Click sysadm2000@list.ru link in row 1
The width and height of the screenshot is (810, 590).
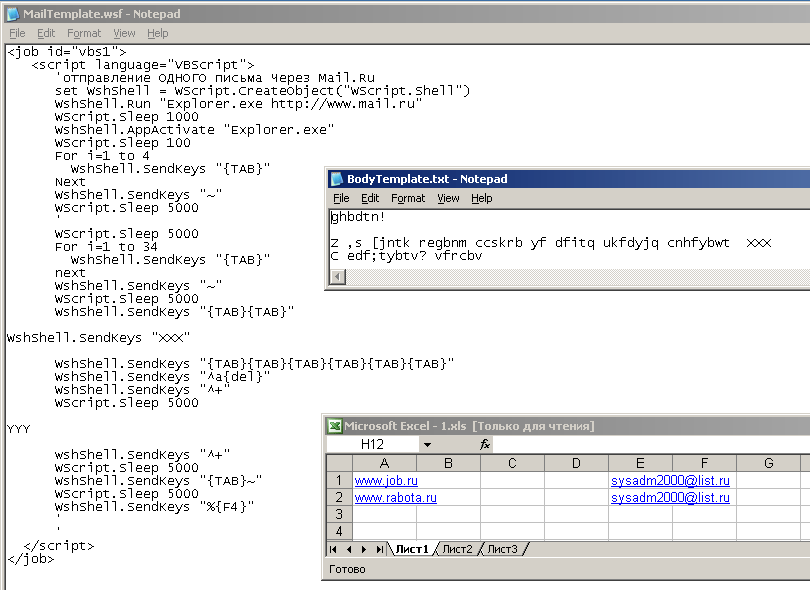pos(670,480)
